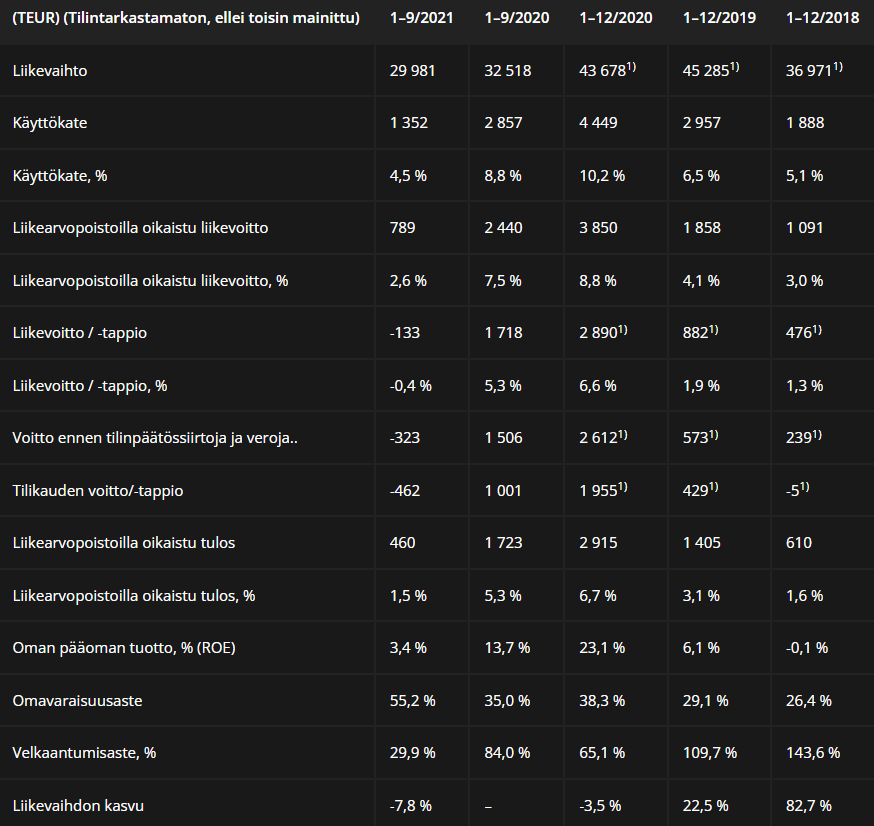The width and height of the screenshot is (874, 826).
Task: Select the Omavaraisuusaste row label
Action: click(77, 700)
